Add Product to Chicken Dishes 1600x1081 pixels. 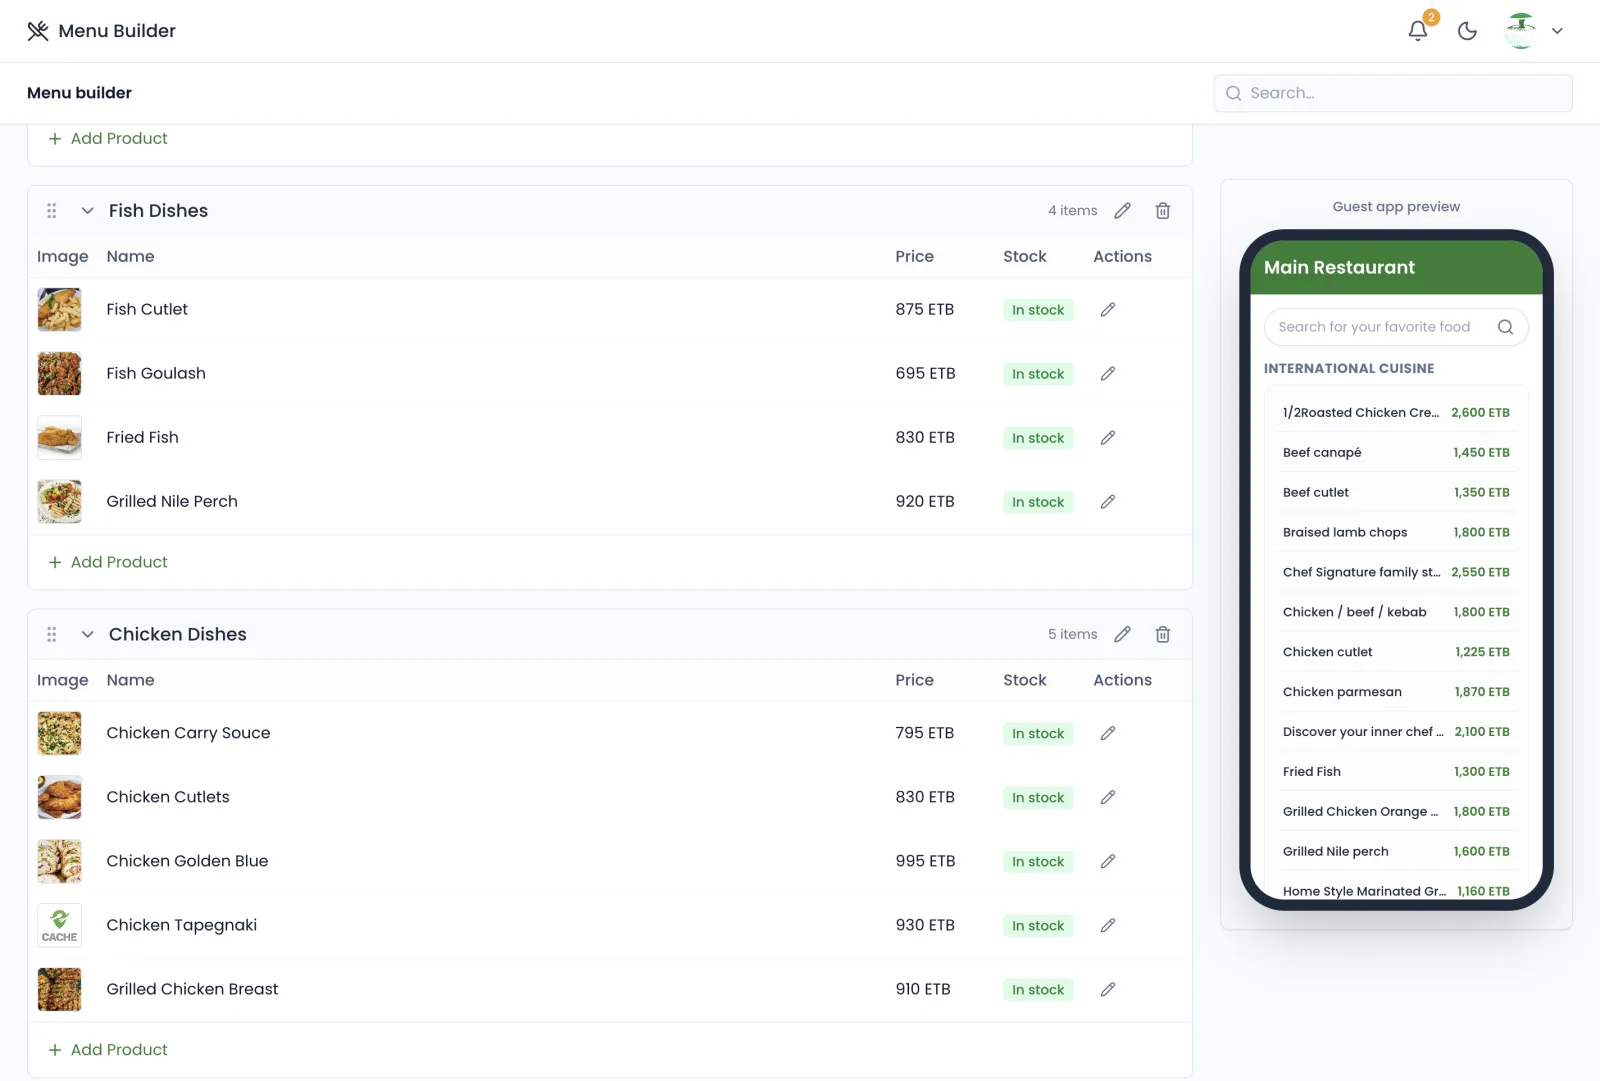tap(108, 1050)
